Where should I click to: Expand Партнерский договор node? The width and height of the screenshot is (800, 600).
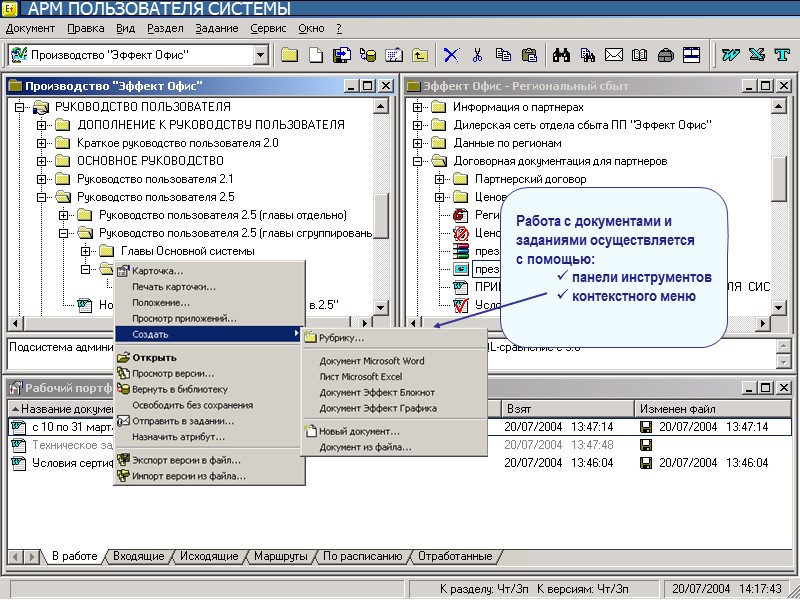coord(439,179)
